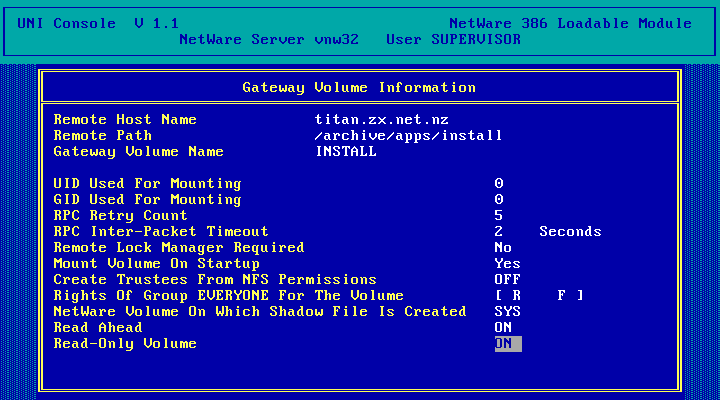Click the 'RPC Retry Count' label

pyautogui.click(x=120, y=215)
